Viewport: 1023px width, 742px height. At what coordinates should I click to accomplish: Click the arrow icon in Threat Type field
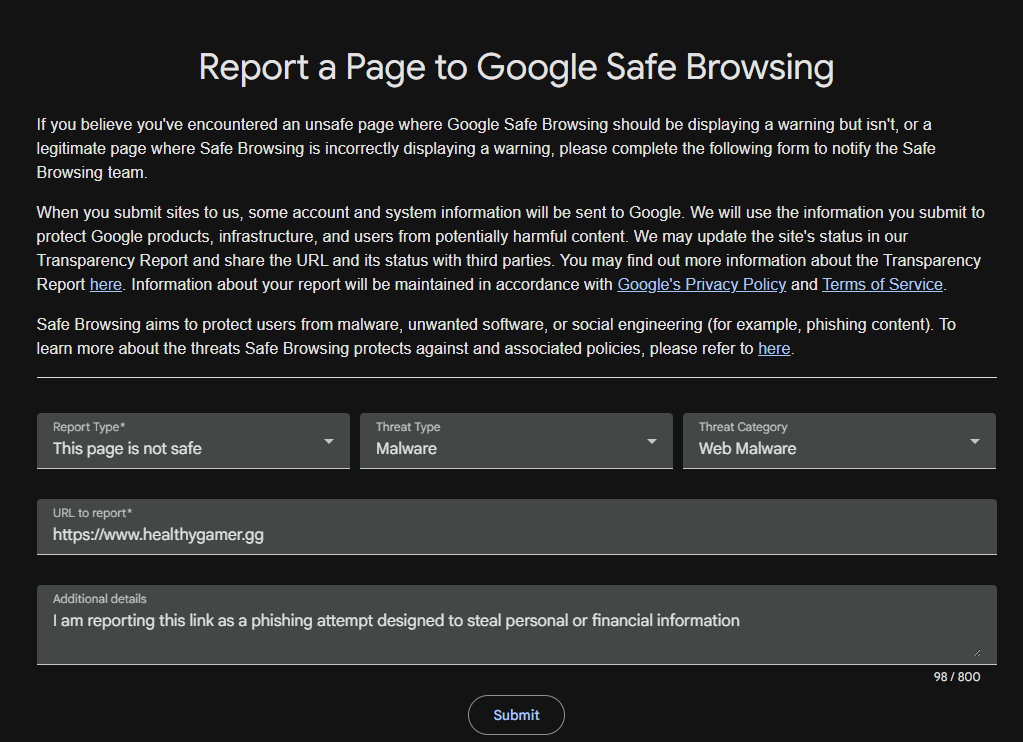click(x=651, y=442)
